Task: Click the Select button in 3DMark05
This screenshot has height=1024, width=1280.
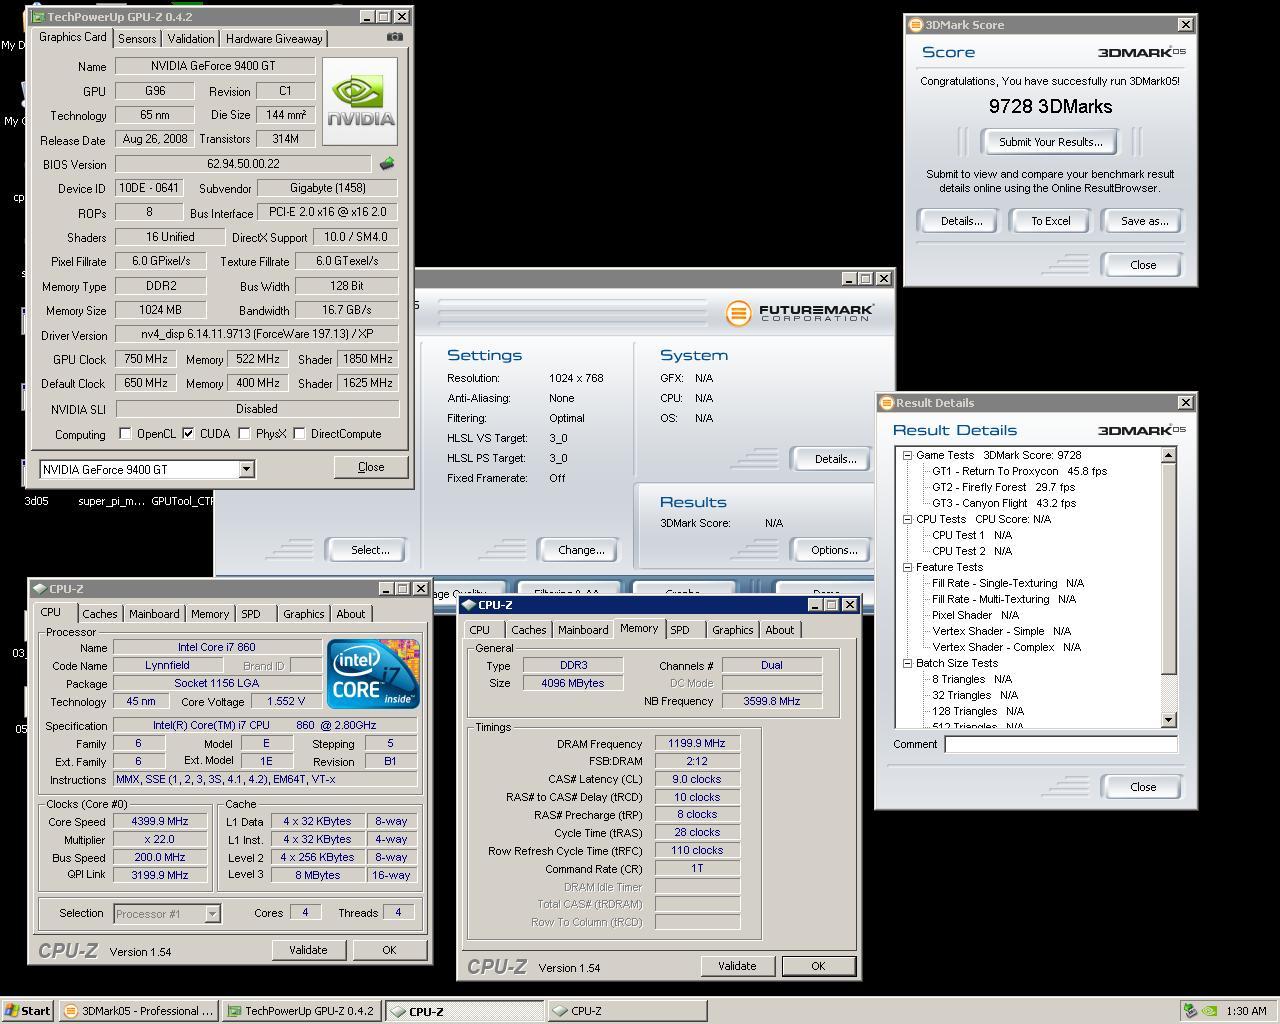Action: click(x=369, y=550)
